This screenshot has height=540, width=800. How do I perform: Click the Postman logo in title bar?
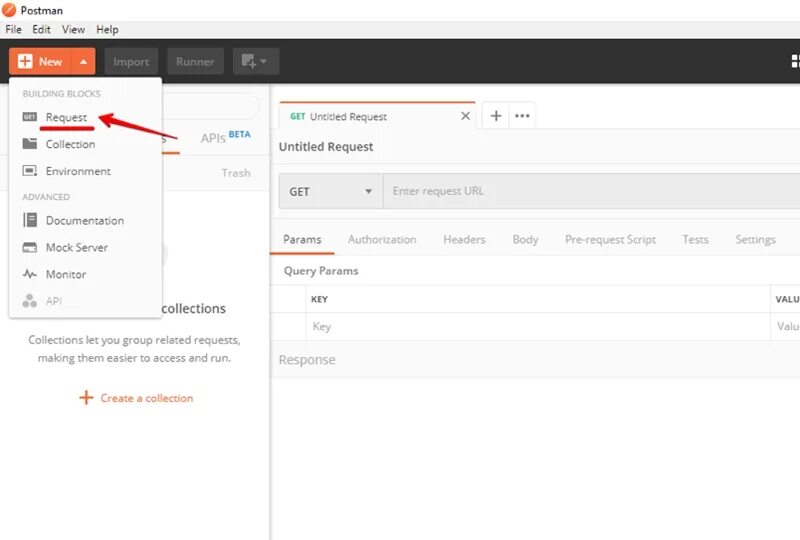[x=9, y=10]
